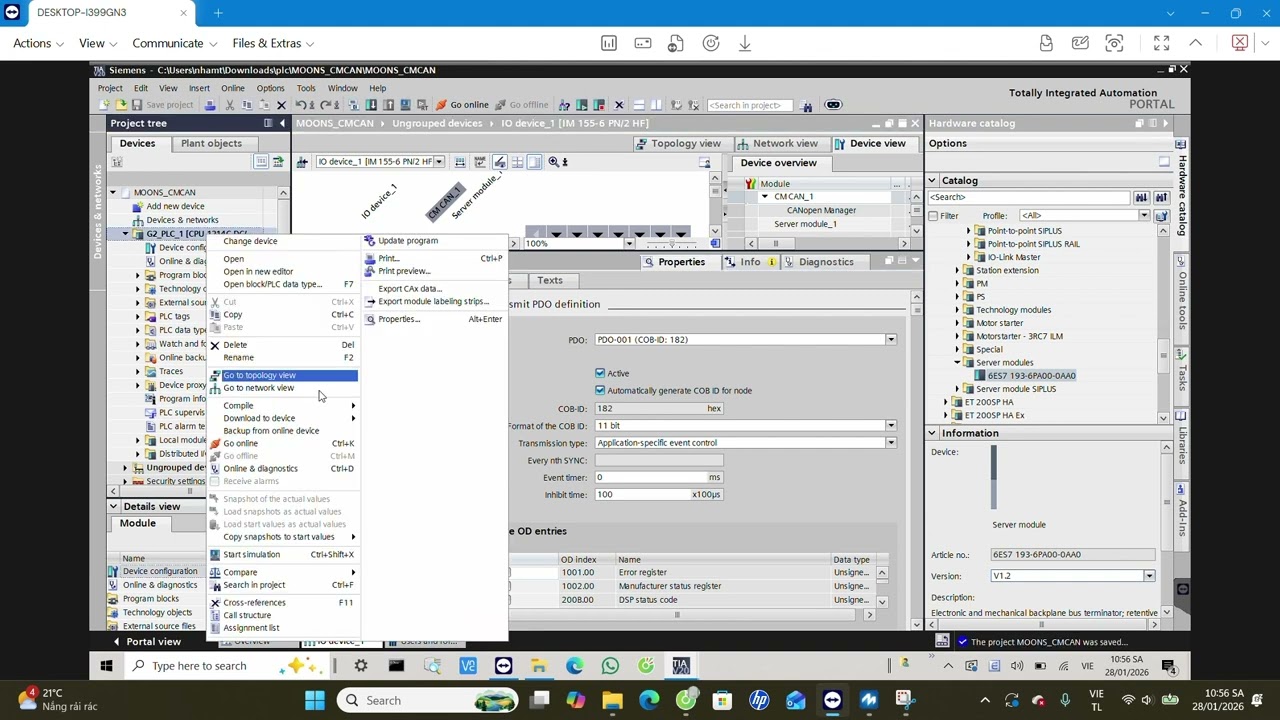Open Downloads arrow icon in remote toolbar
Viewport: 1280px width, 720px height.
(745, 43)
